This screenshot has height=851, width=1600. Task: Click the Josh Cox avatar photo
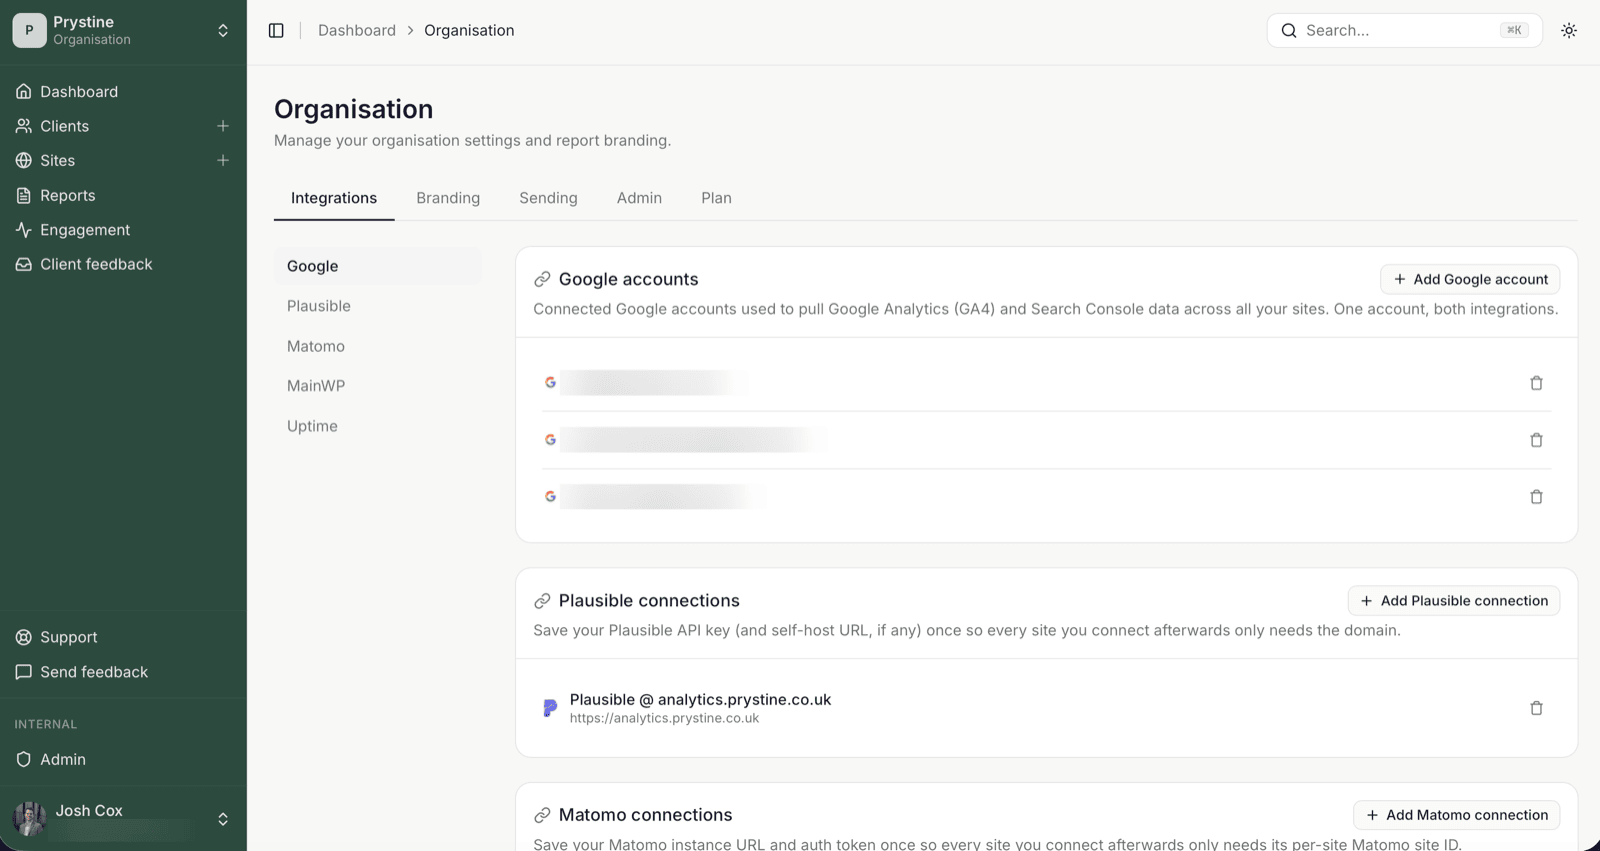pos(29,819)
